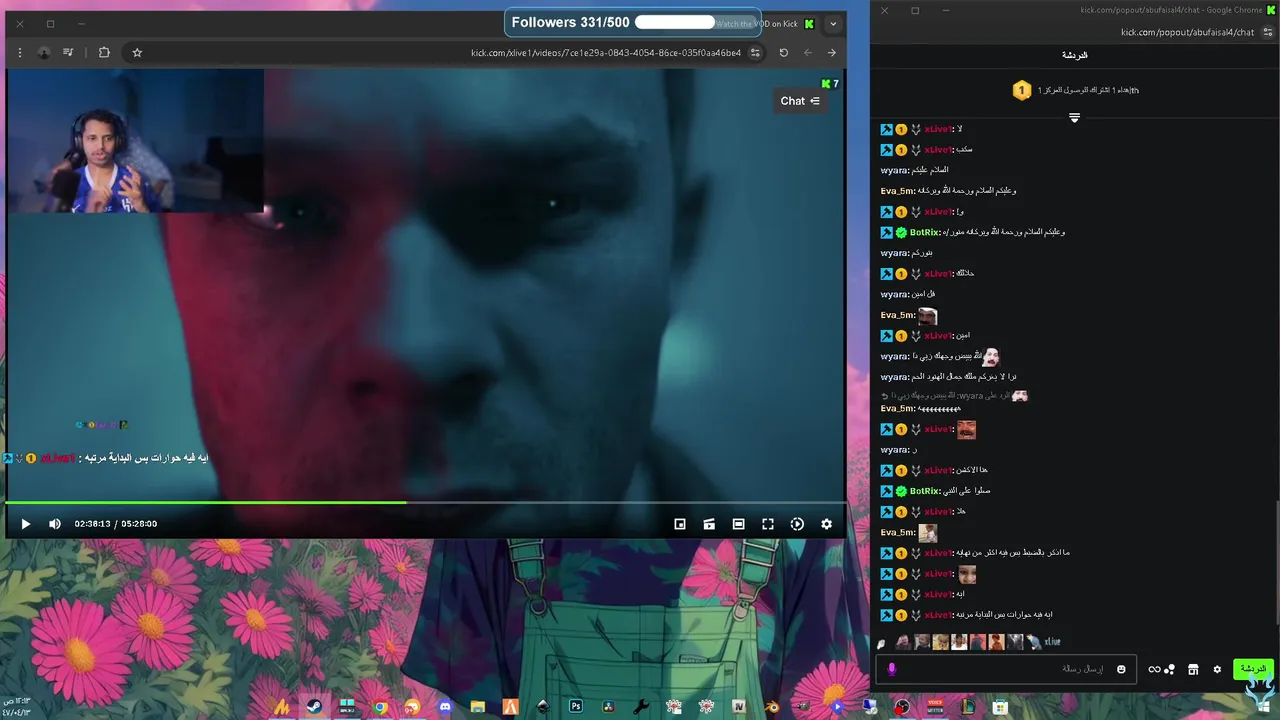Click xlive emote label in emote row
This screenshot has width=1280, height=720.
[x=1052, y=642]
